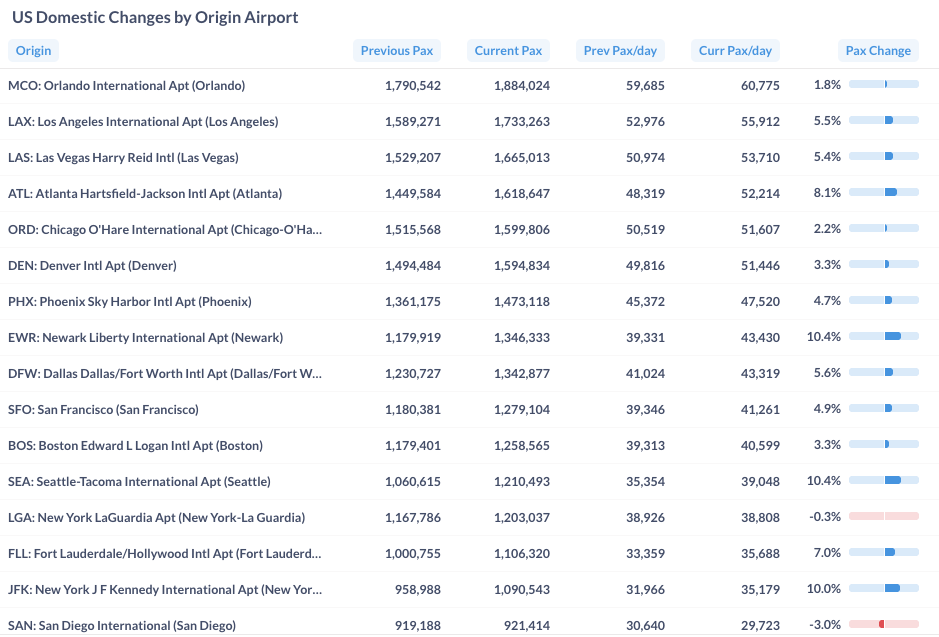The height and width of the screenshot is (637, 939).
Task: Select ATL Atlanta Hartsfield-Jackson origin cell
Action: click(x=145, y=194)
